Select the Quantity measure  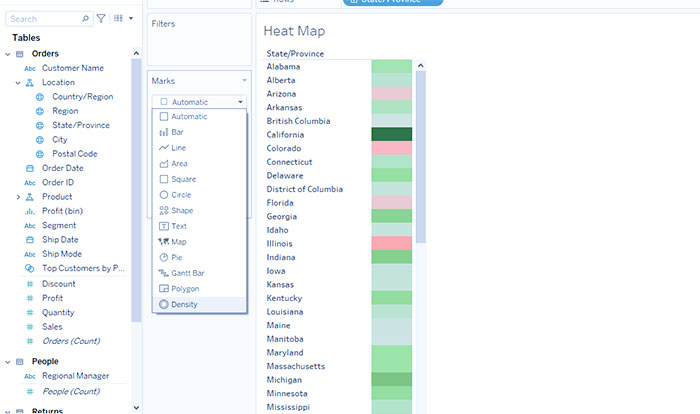click(58, 312)
